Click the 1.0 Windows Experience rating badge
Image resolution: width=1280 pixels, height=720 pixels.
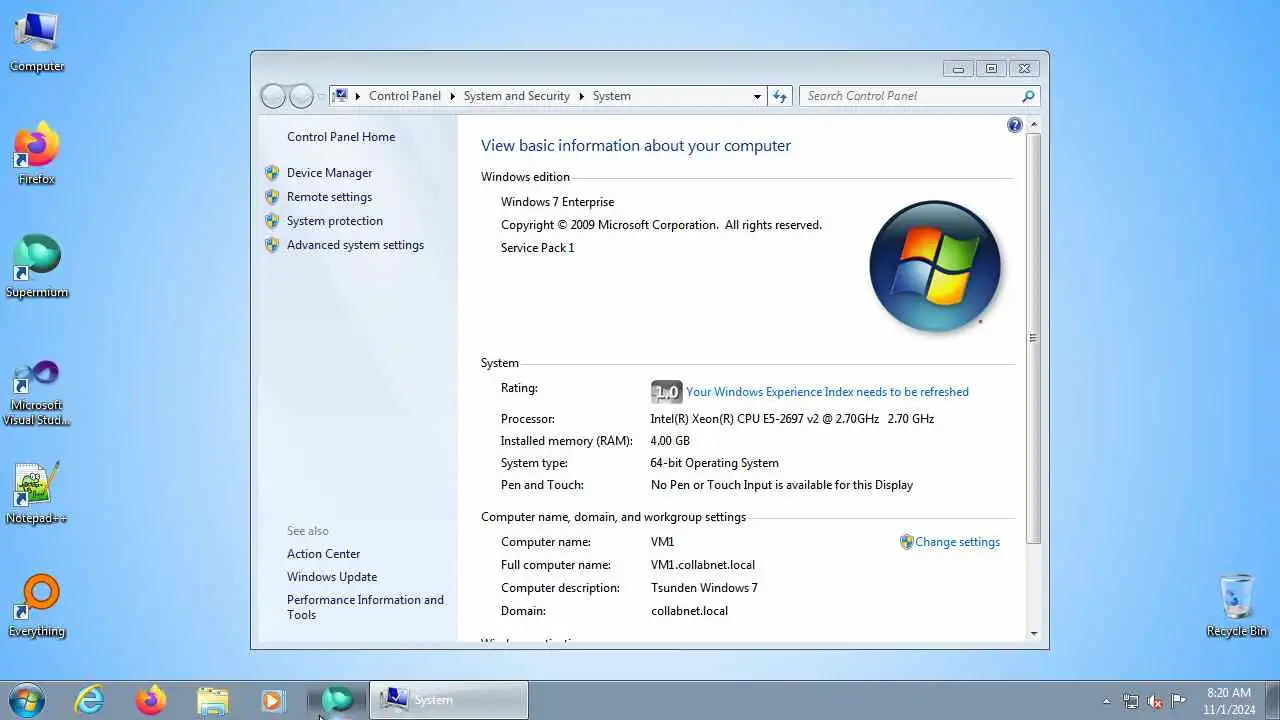pyautogui.click(x=666, y=392)
